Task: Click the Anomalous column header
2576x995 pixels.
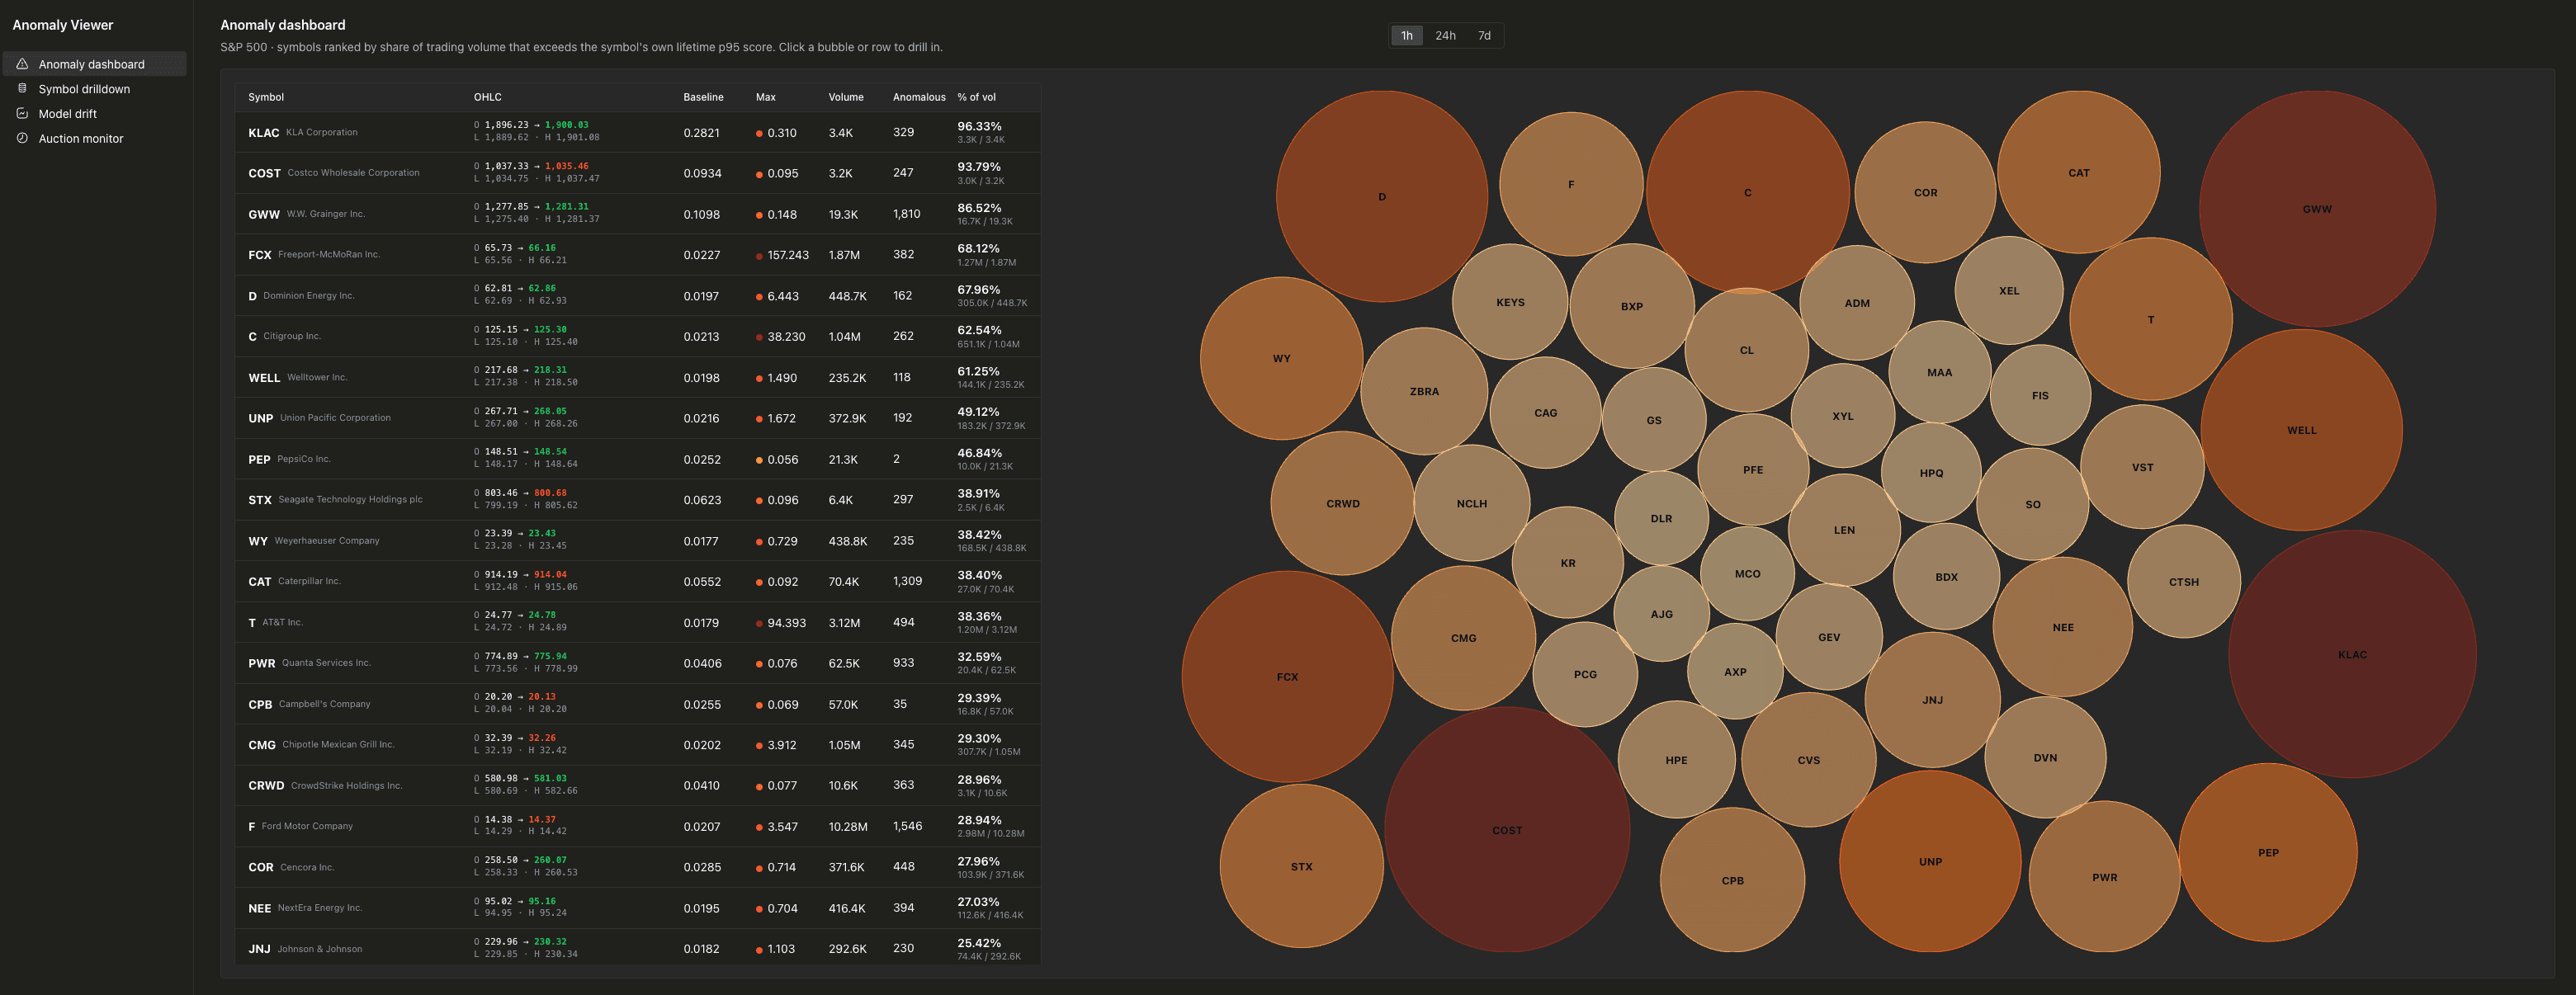Action: pyautogui.click(x=919, y=97)
